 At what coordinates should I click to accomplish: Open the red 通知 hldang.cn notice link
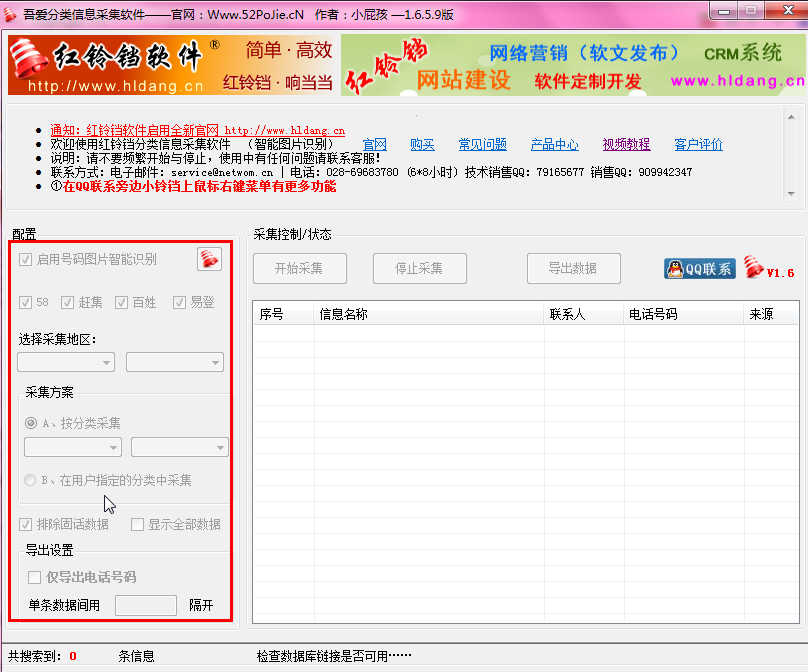(197, 130)
